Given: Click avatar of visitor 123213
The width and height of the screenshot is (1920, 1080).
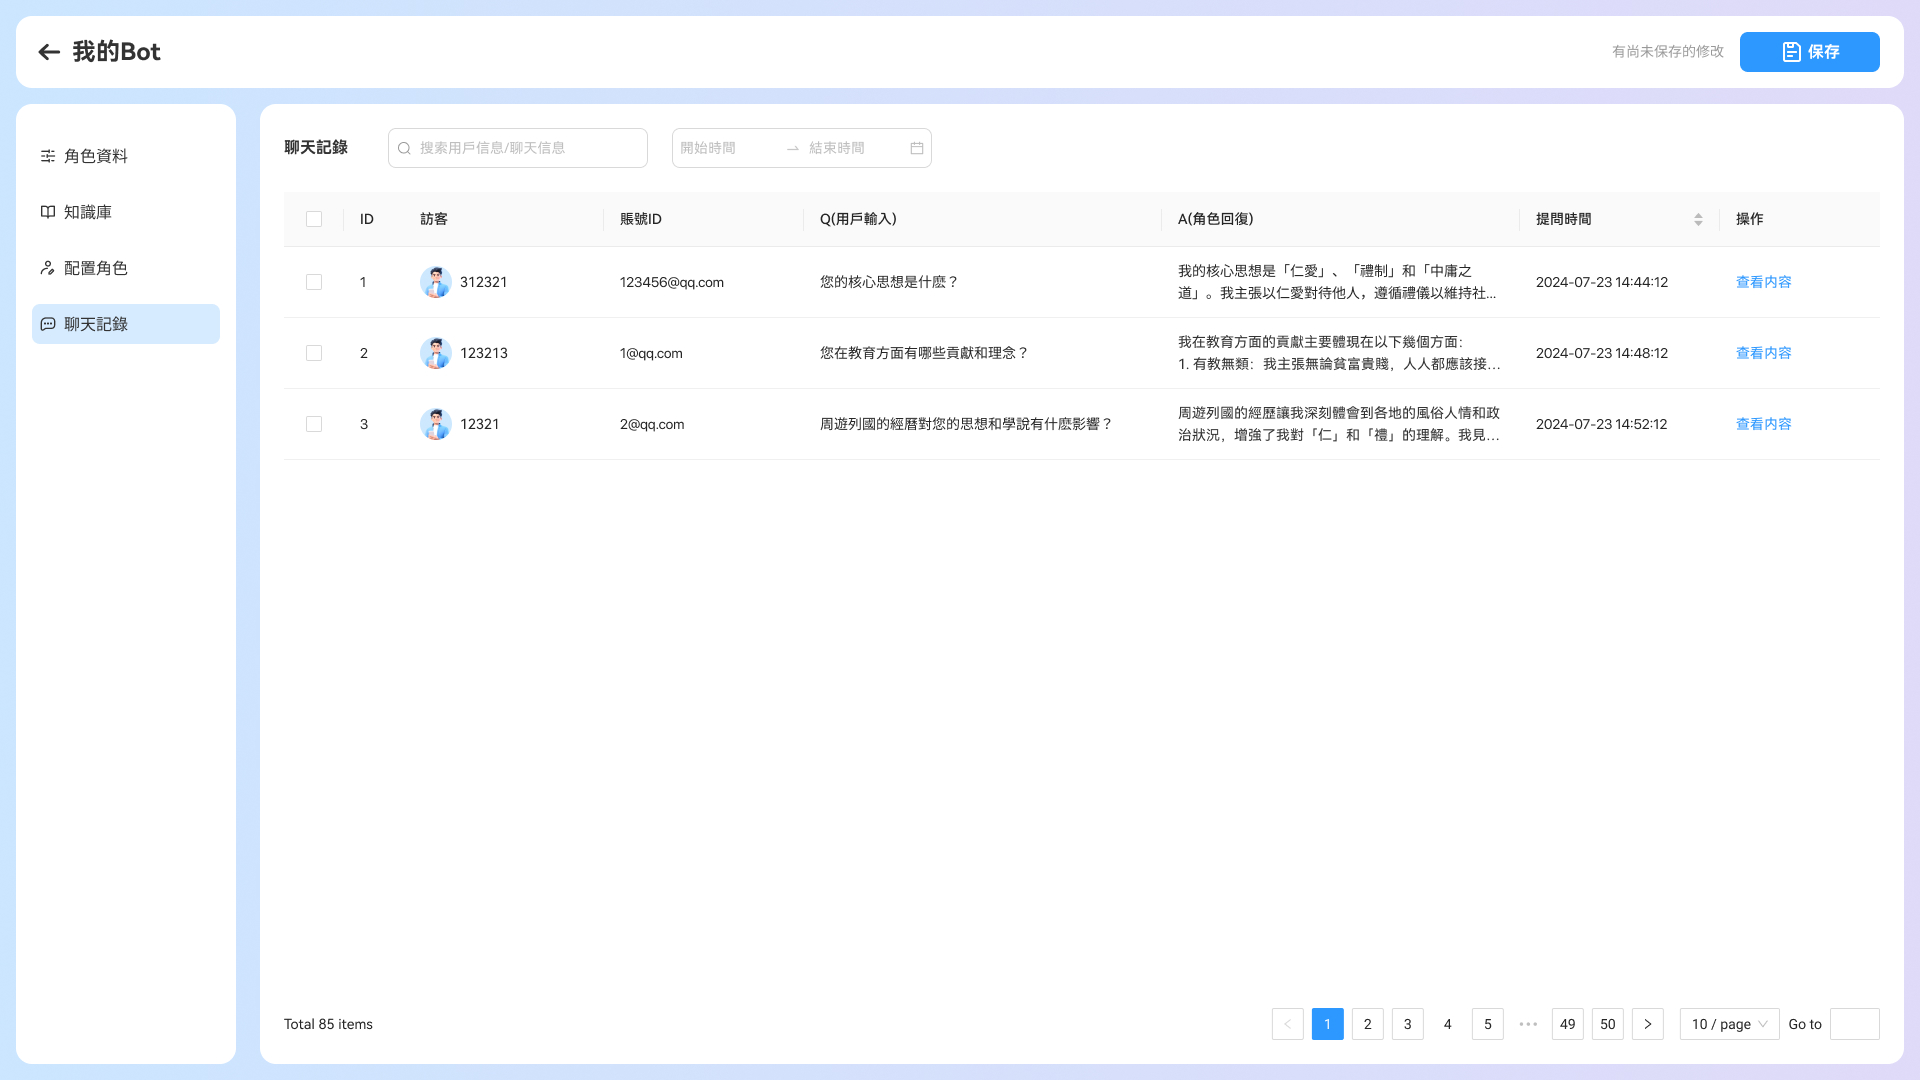Looking at the screenshot, I should tap(436, 353).
